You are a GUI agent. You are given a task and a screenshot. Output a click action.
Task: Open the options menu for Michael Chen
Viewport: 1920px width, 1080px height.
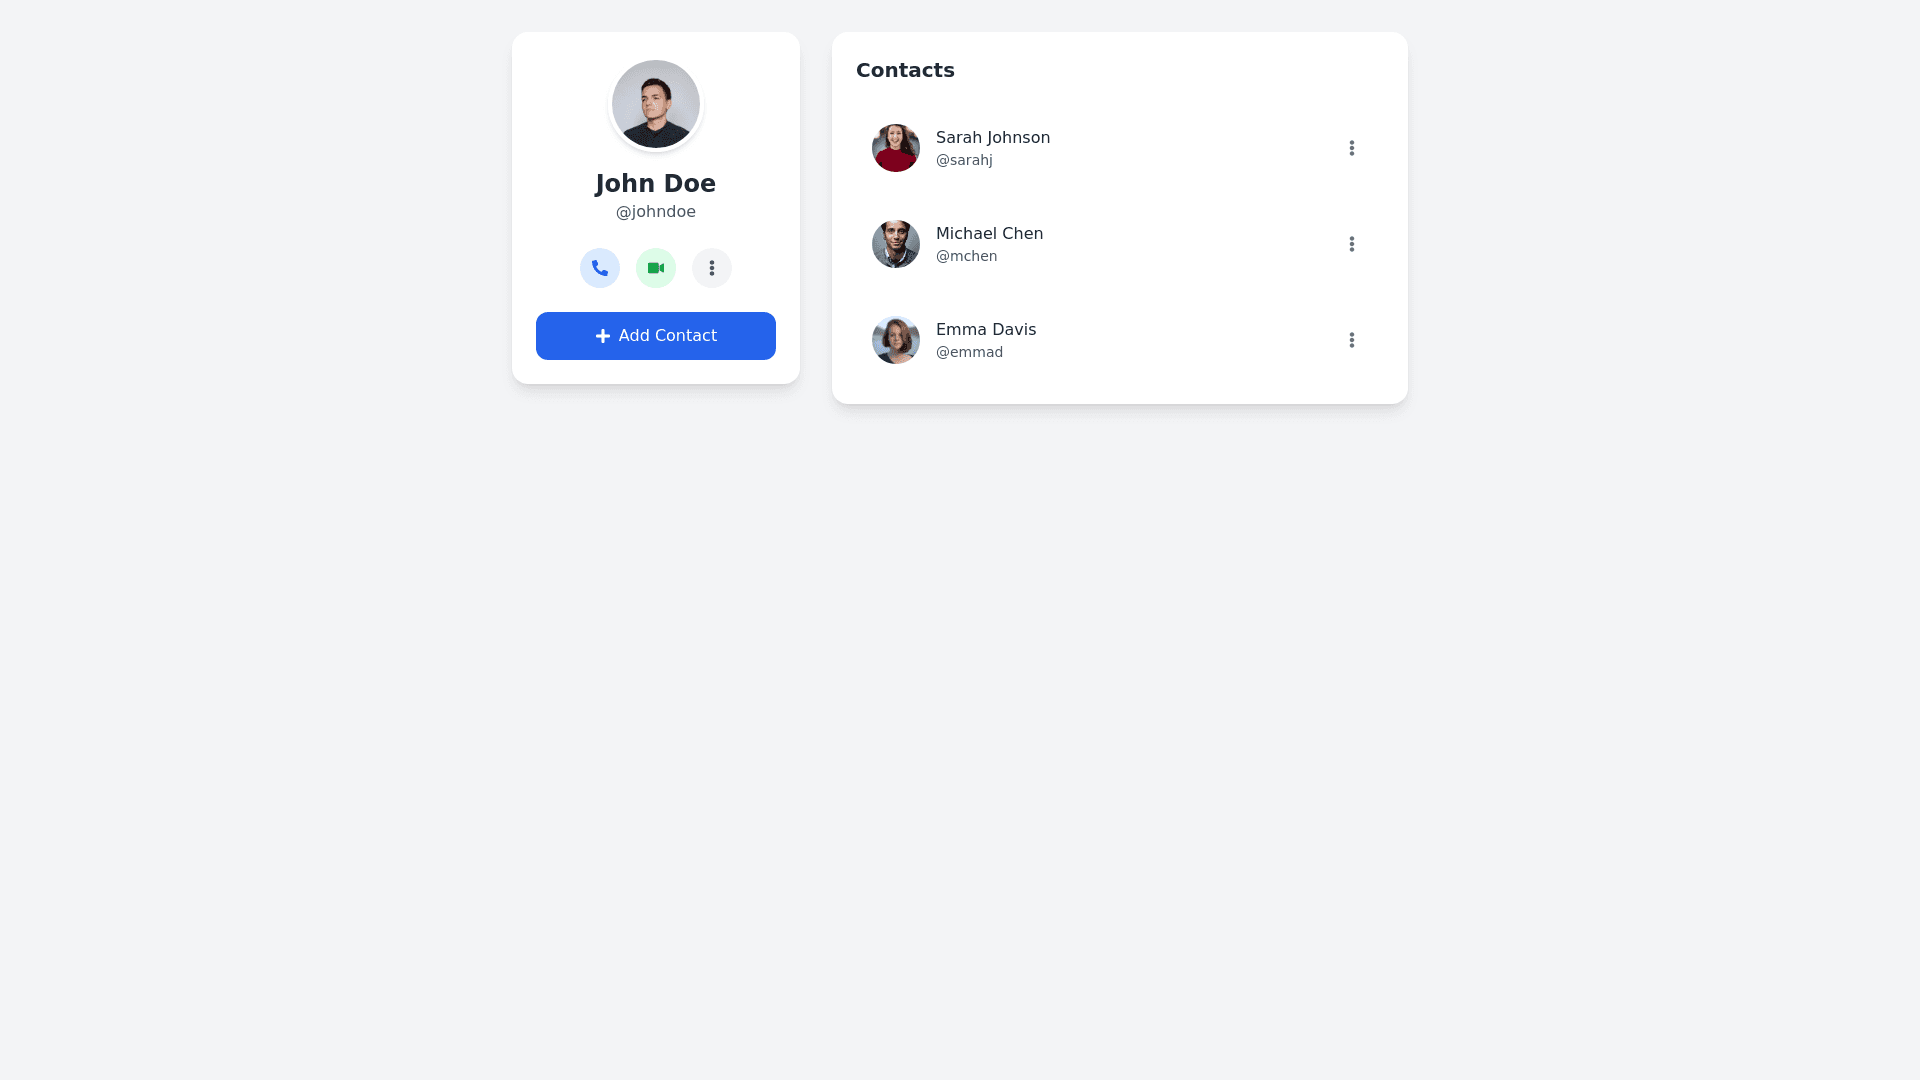1352,244
